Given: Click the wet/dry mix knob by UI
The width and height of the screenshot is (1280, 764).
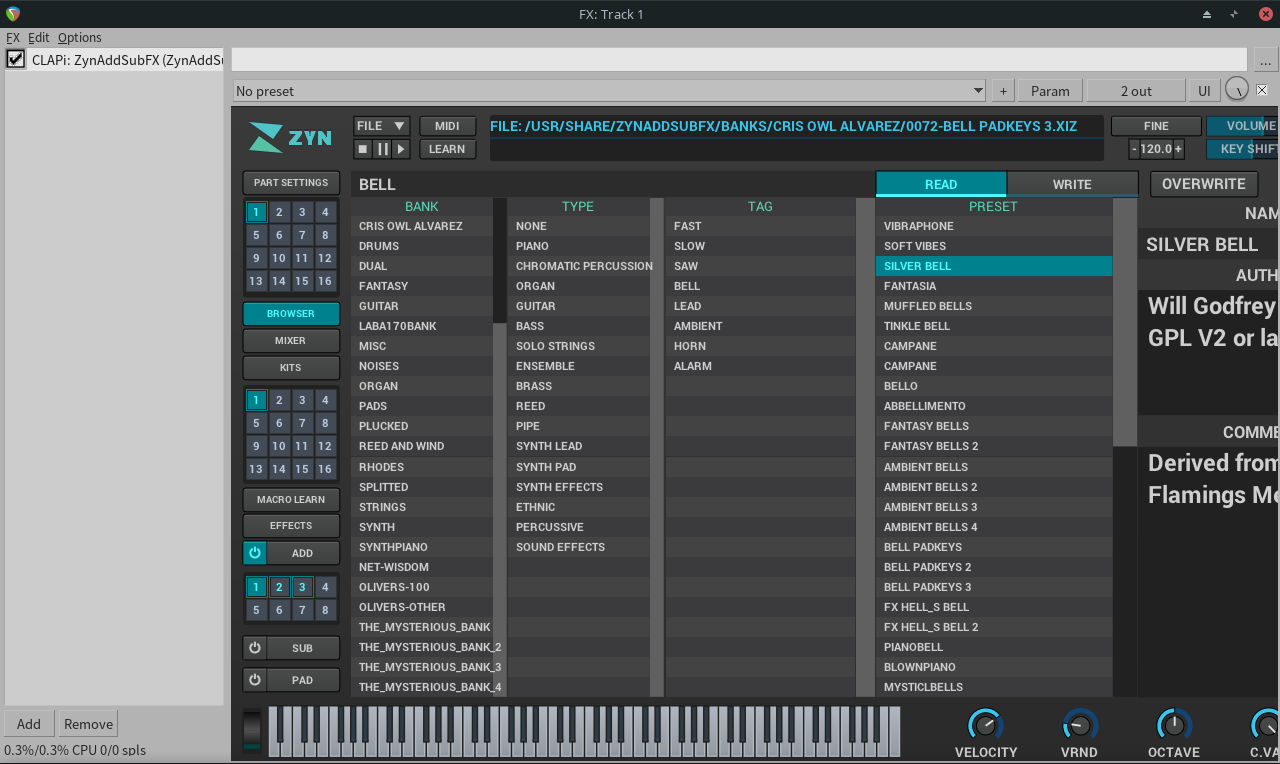Looking at the screenshot, I should point(1237,90).
